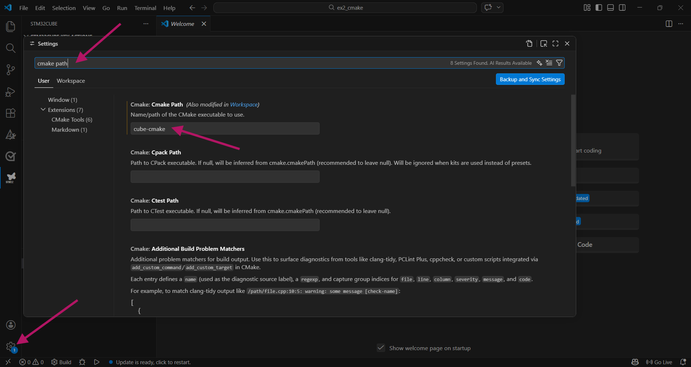Open the Workspace link in Cmake Path
The height and width of the screenshot is (367, 691).
[243, 105]
